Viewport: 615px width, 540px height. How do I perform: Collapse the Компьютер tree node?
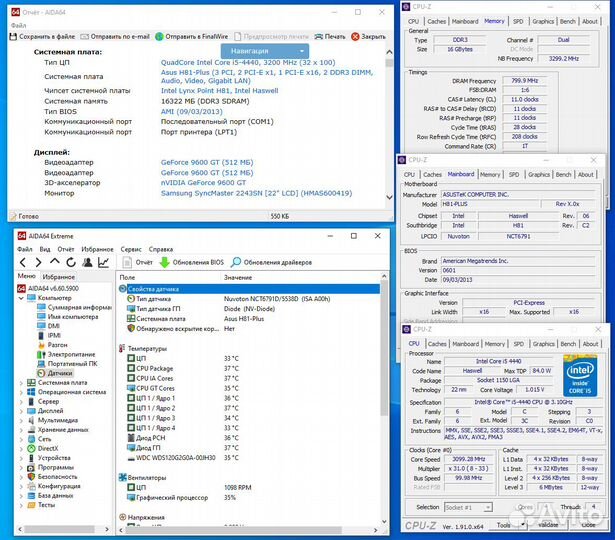21,298
